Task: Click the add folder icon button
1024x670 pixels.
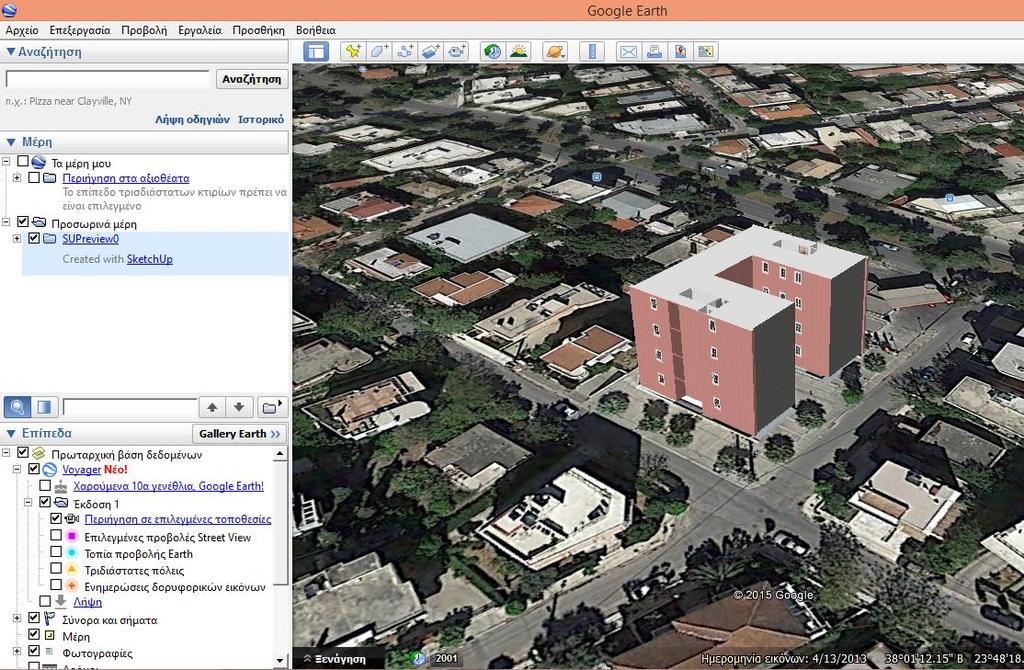Action: pyautogui.click(x=272, y=407)
